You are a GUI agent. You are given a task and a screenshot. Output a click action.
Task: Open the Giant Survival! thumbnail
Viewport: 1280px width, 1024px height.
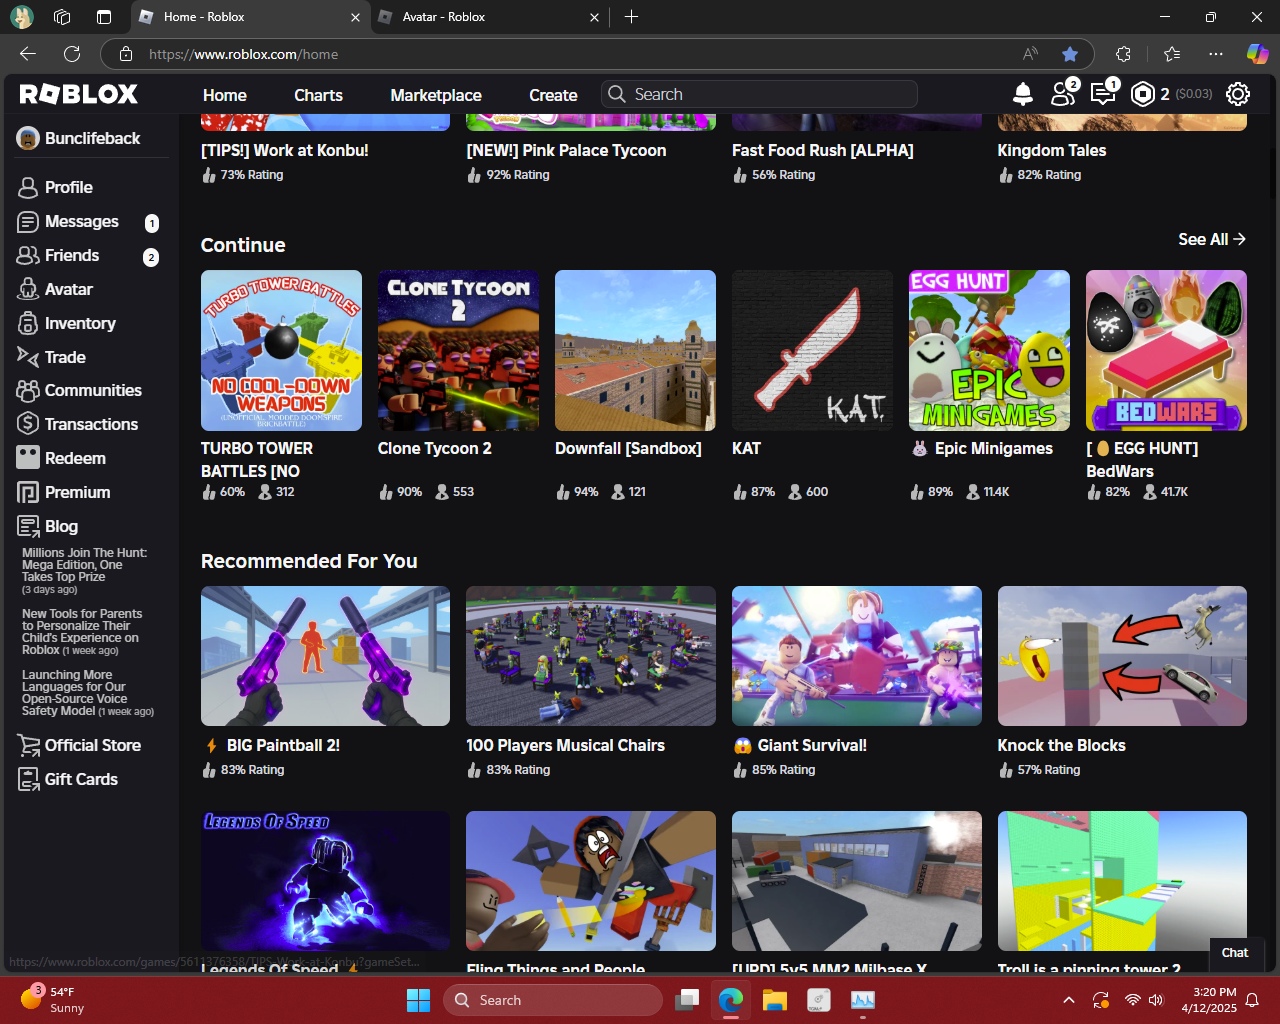coord(857,656)
